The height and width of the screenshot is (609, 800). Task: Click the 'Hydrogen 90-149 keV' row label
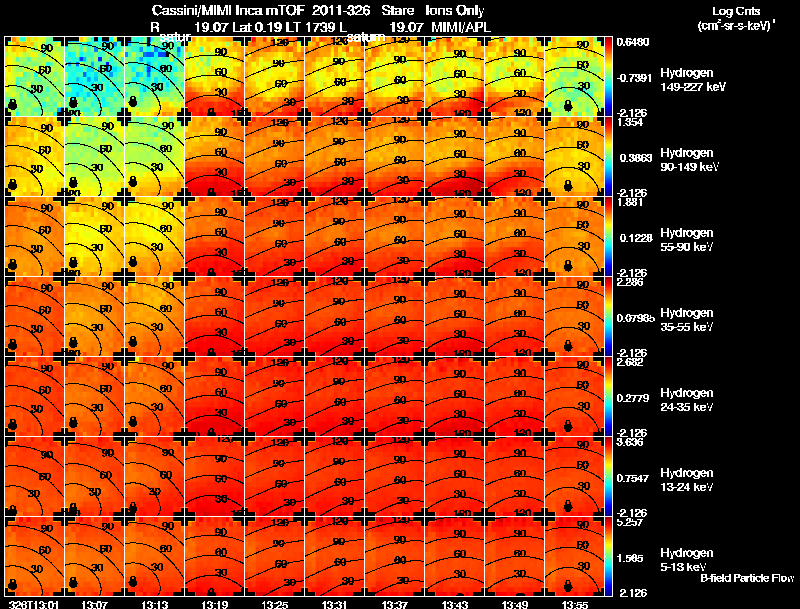coord(689,160)
